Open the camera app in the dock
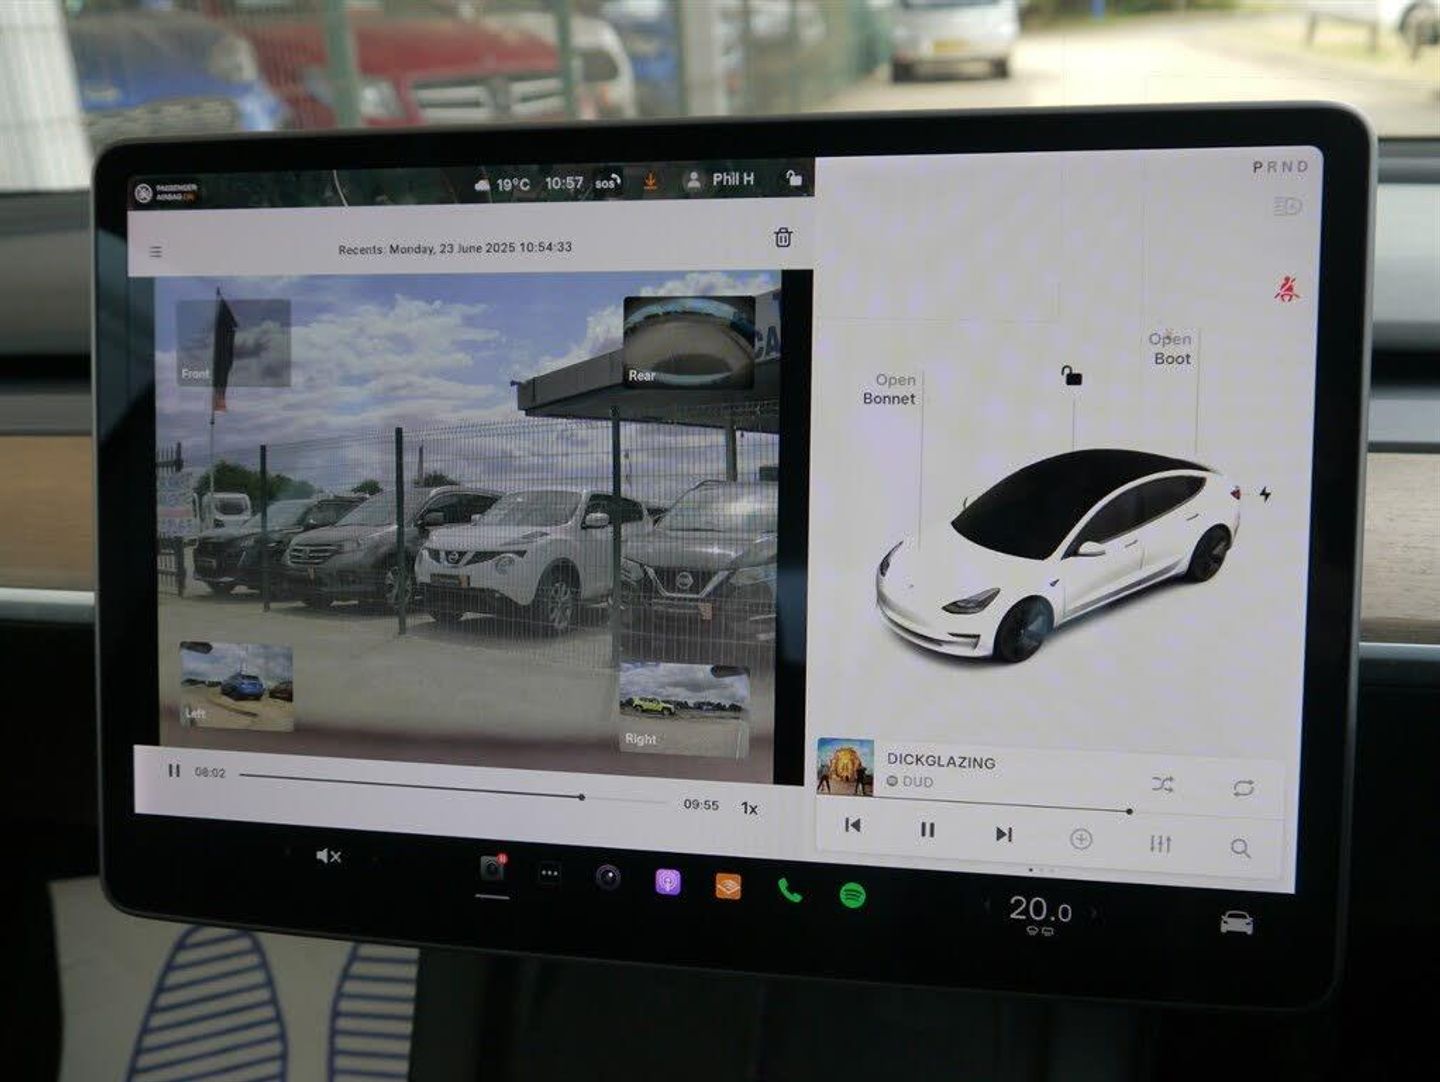Viewport: 1440px width, 1082px height. tap(608, 878)
